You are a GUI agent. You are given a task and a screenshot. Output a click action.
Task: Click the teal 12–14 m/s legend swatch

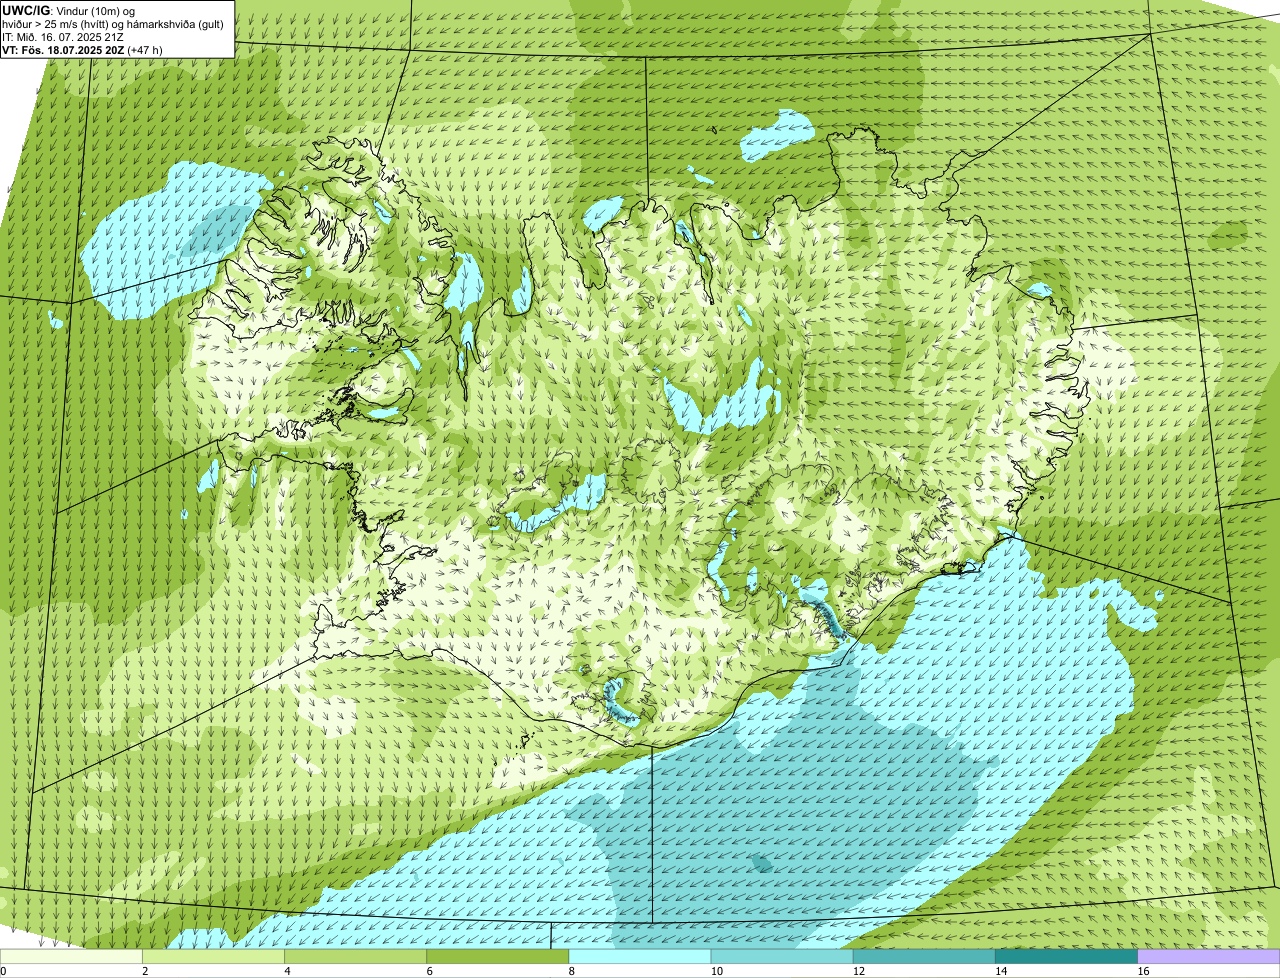click(924, 957)
